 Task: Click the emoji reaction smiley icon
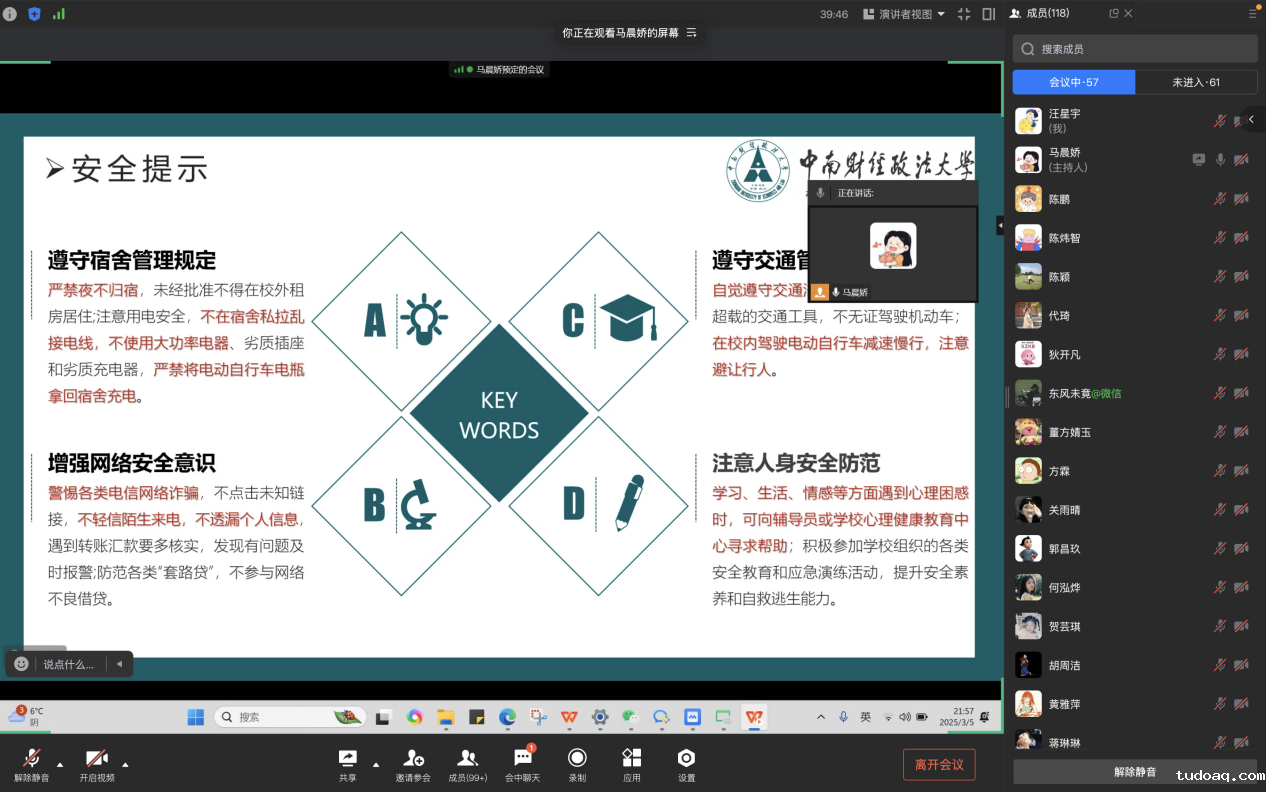(21, 664)
